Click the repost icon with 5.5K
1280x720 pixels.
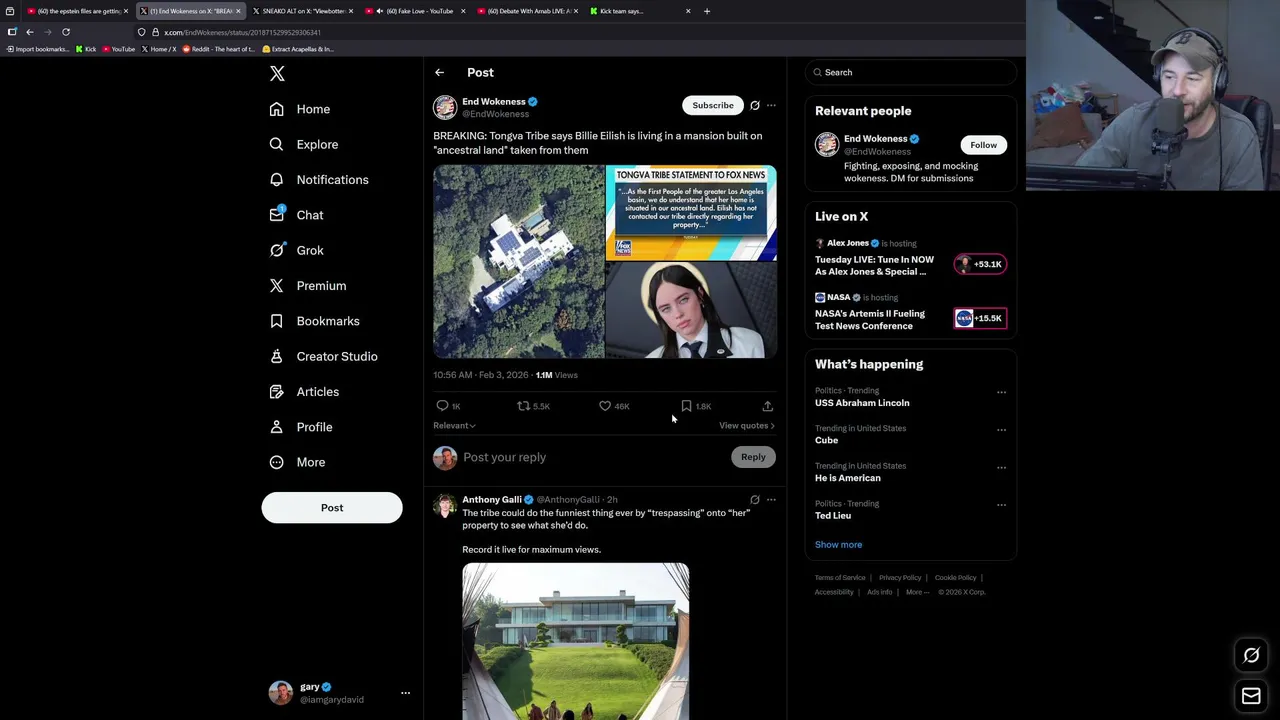pos(533,406)
